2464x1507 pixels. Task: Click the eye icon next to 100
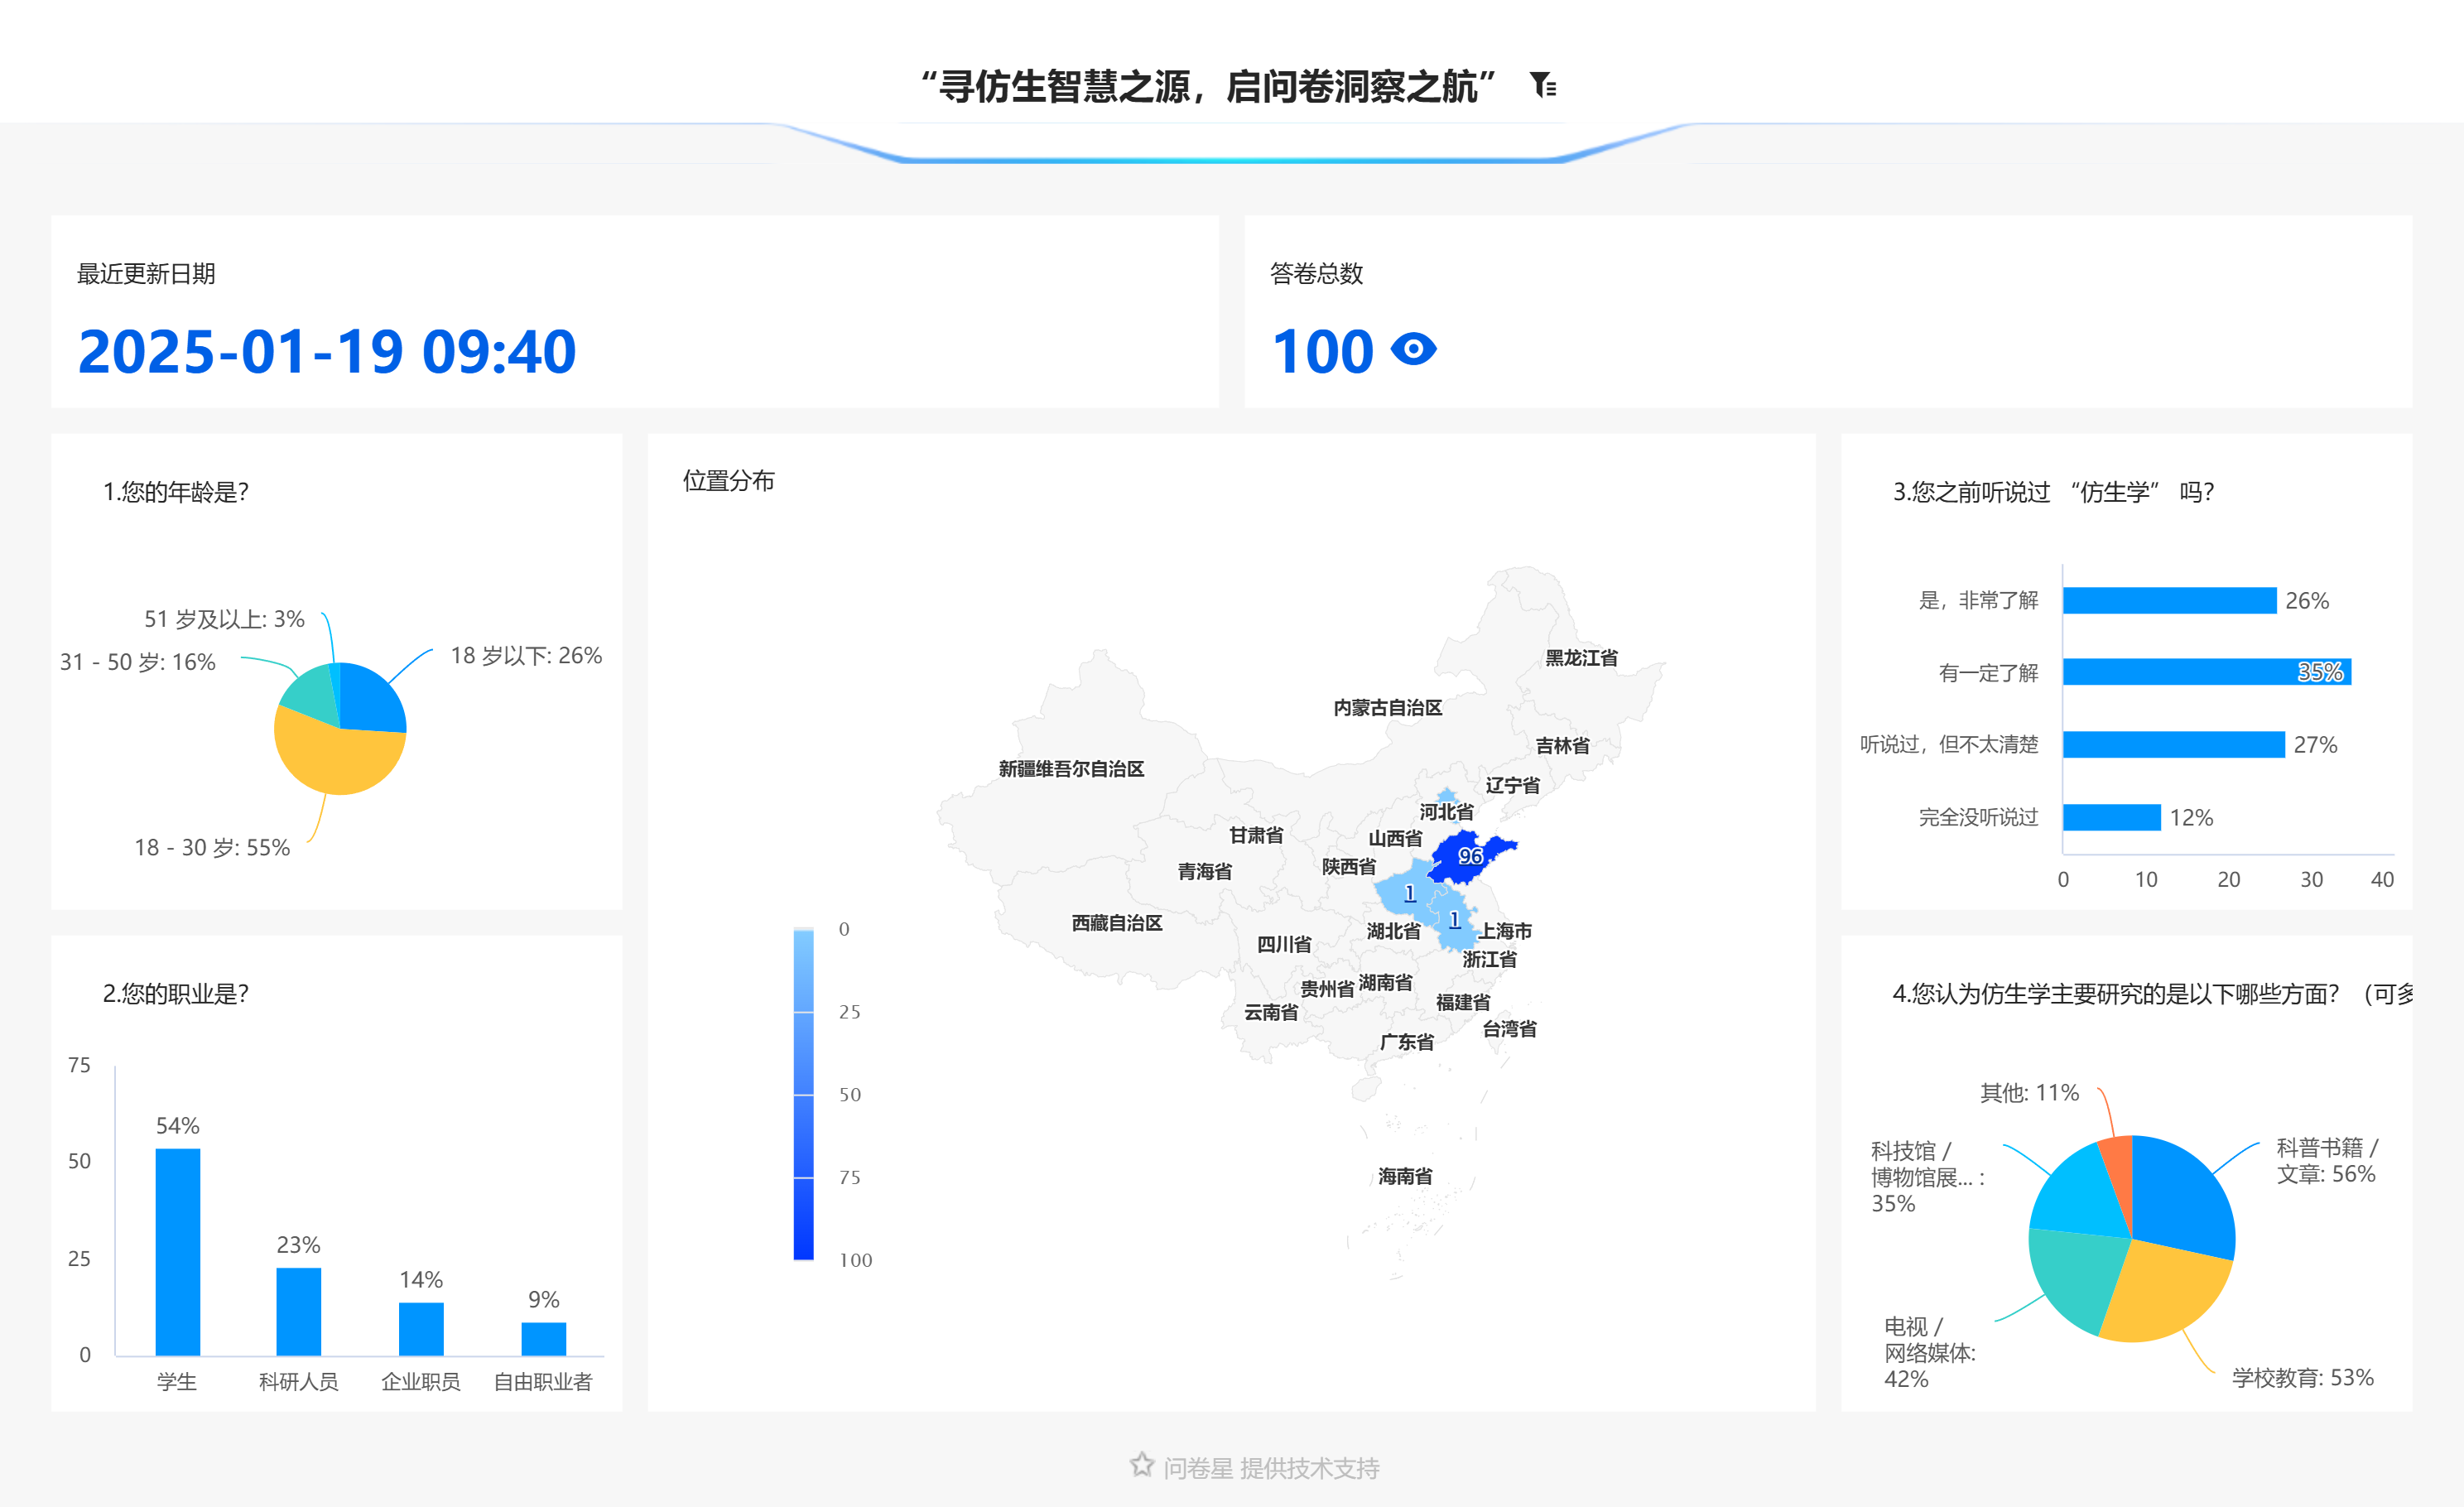pyautogui.click(x=1414, y=350)
